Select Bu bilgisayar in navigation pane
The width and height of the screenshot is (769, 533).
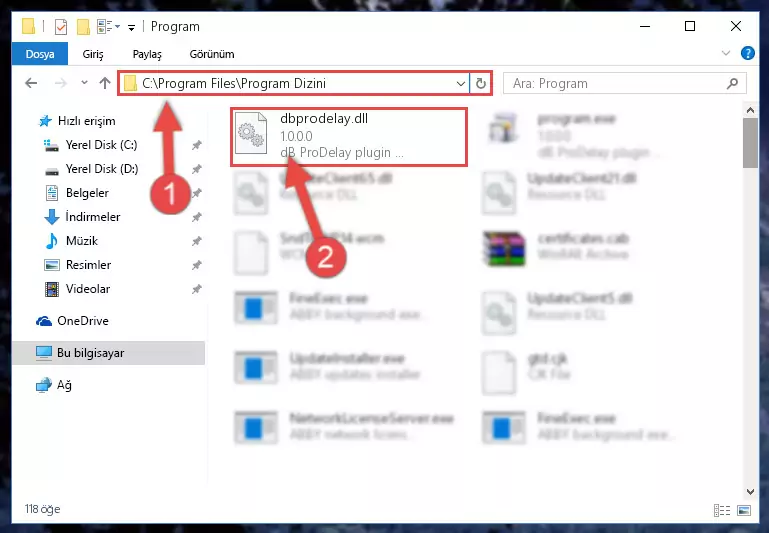(108, 353)
